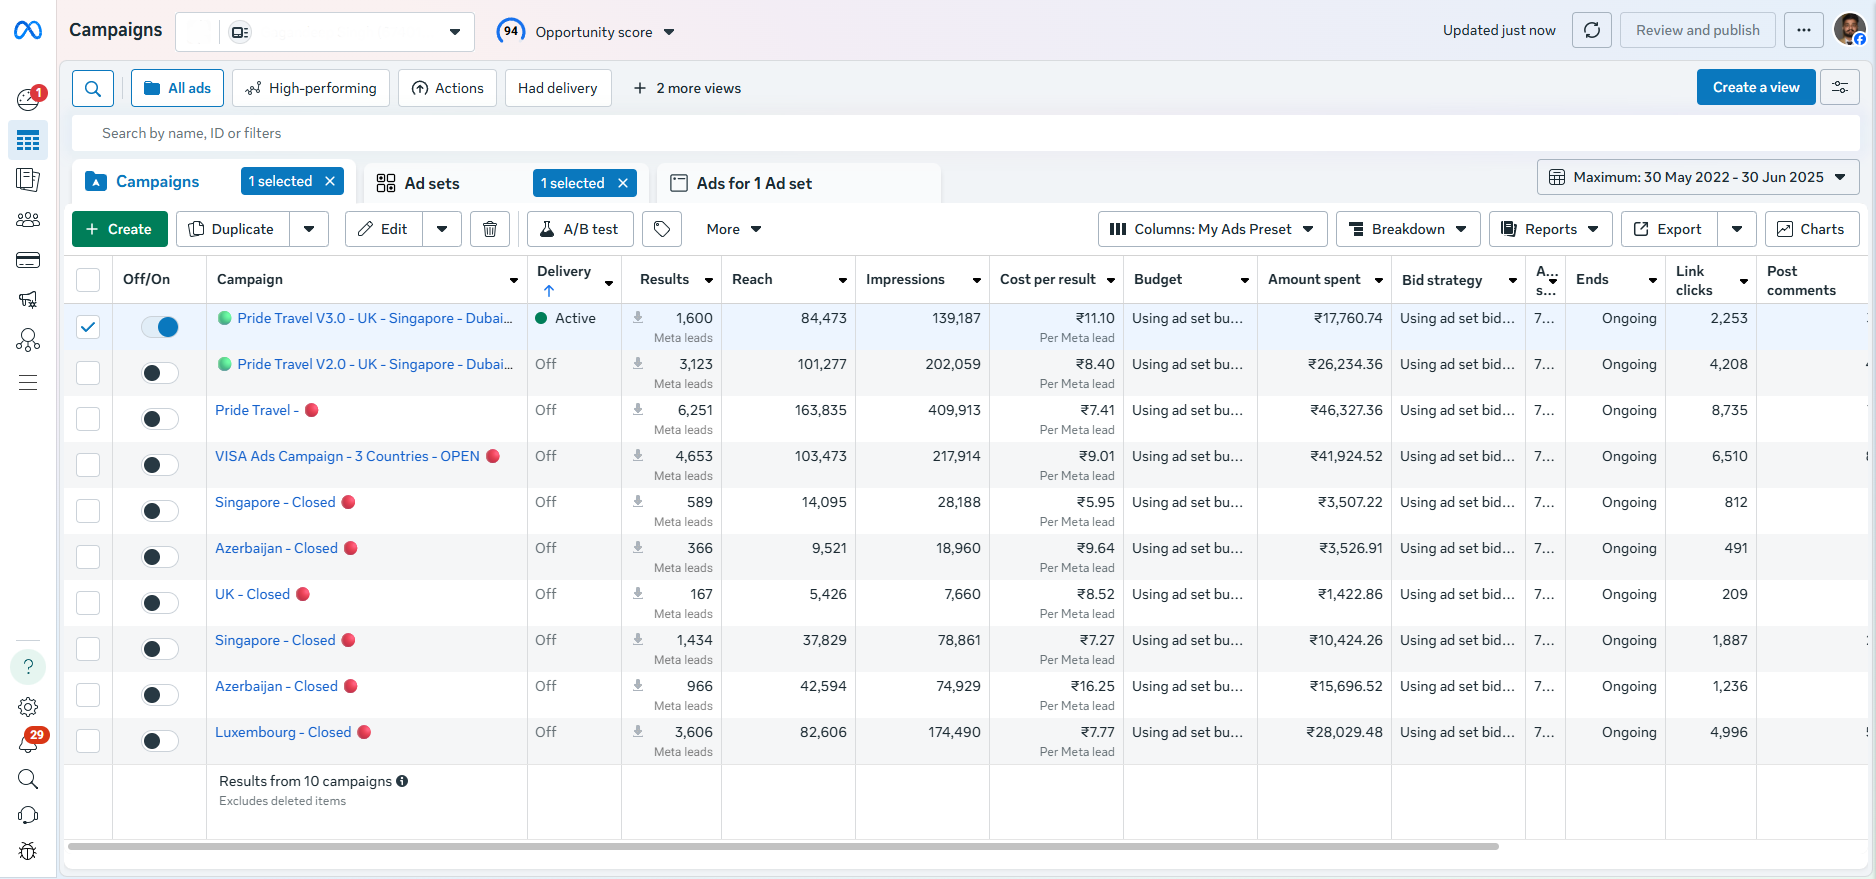Open notifications bell in left sidebar

click(28, 743)
